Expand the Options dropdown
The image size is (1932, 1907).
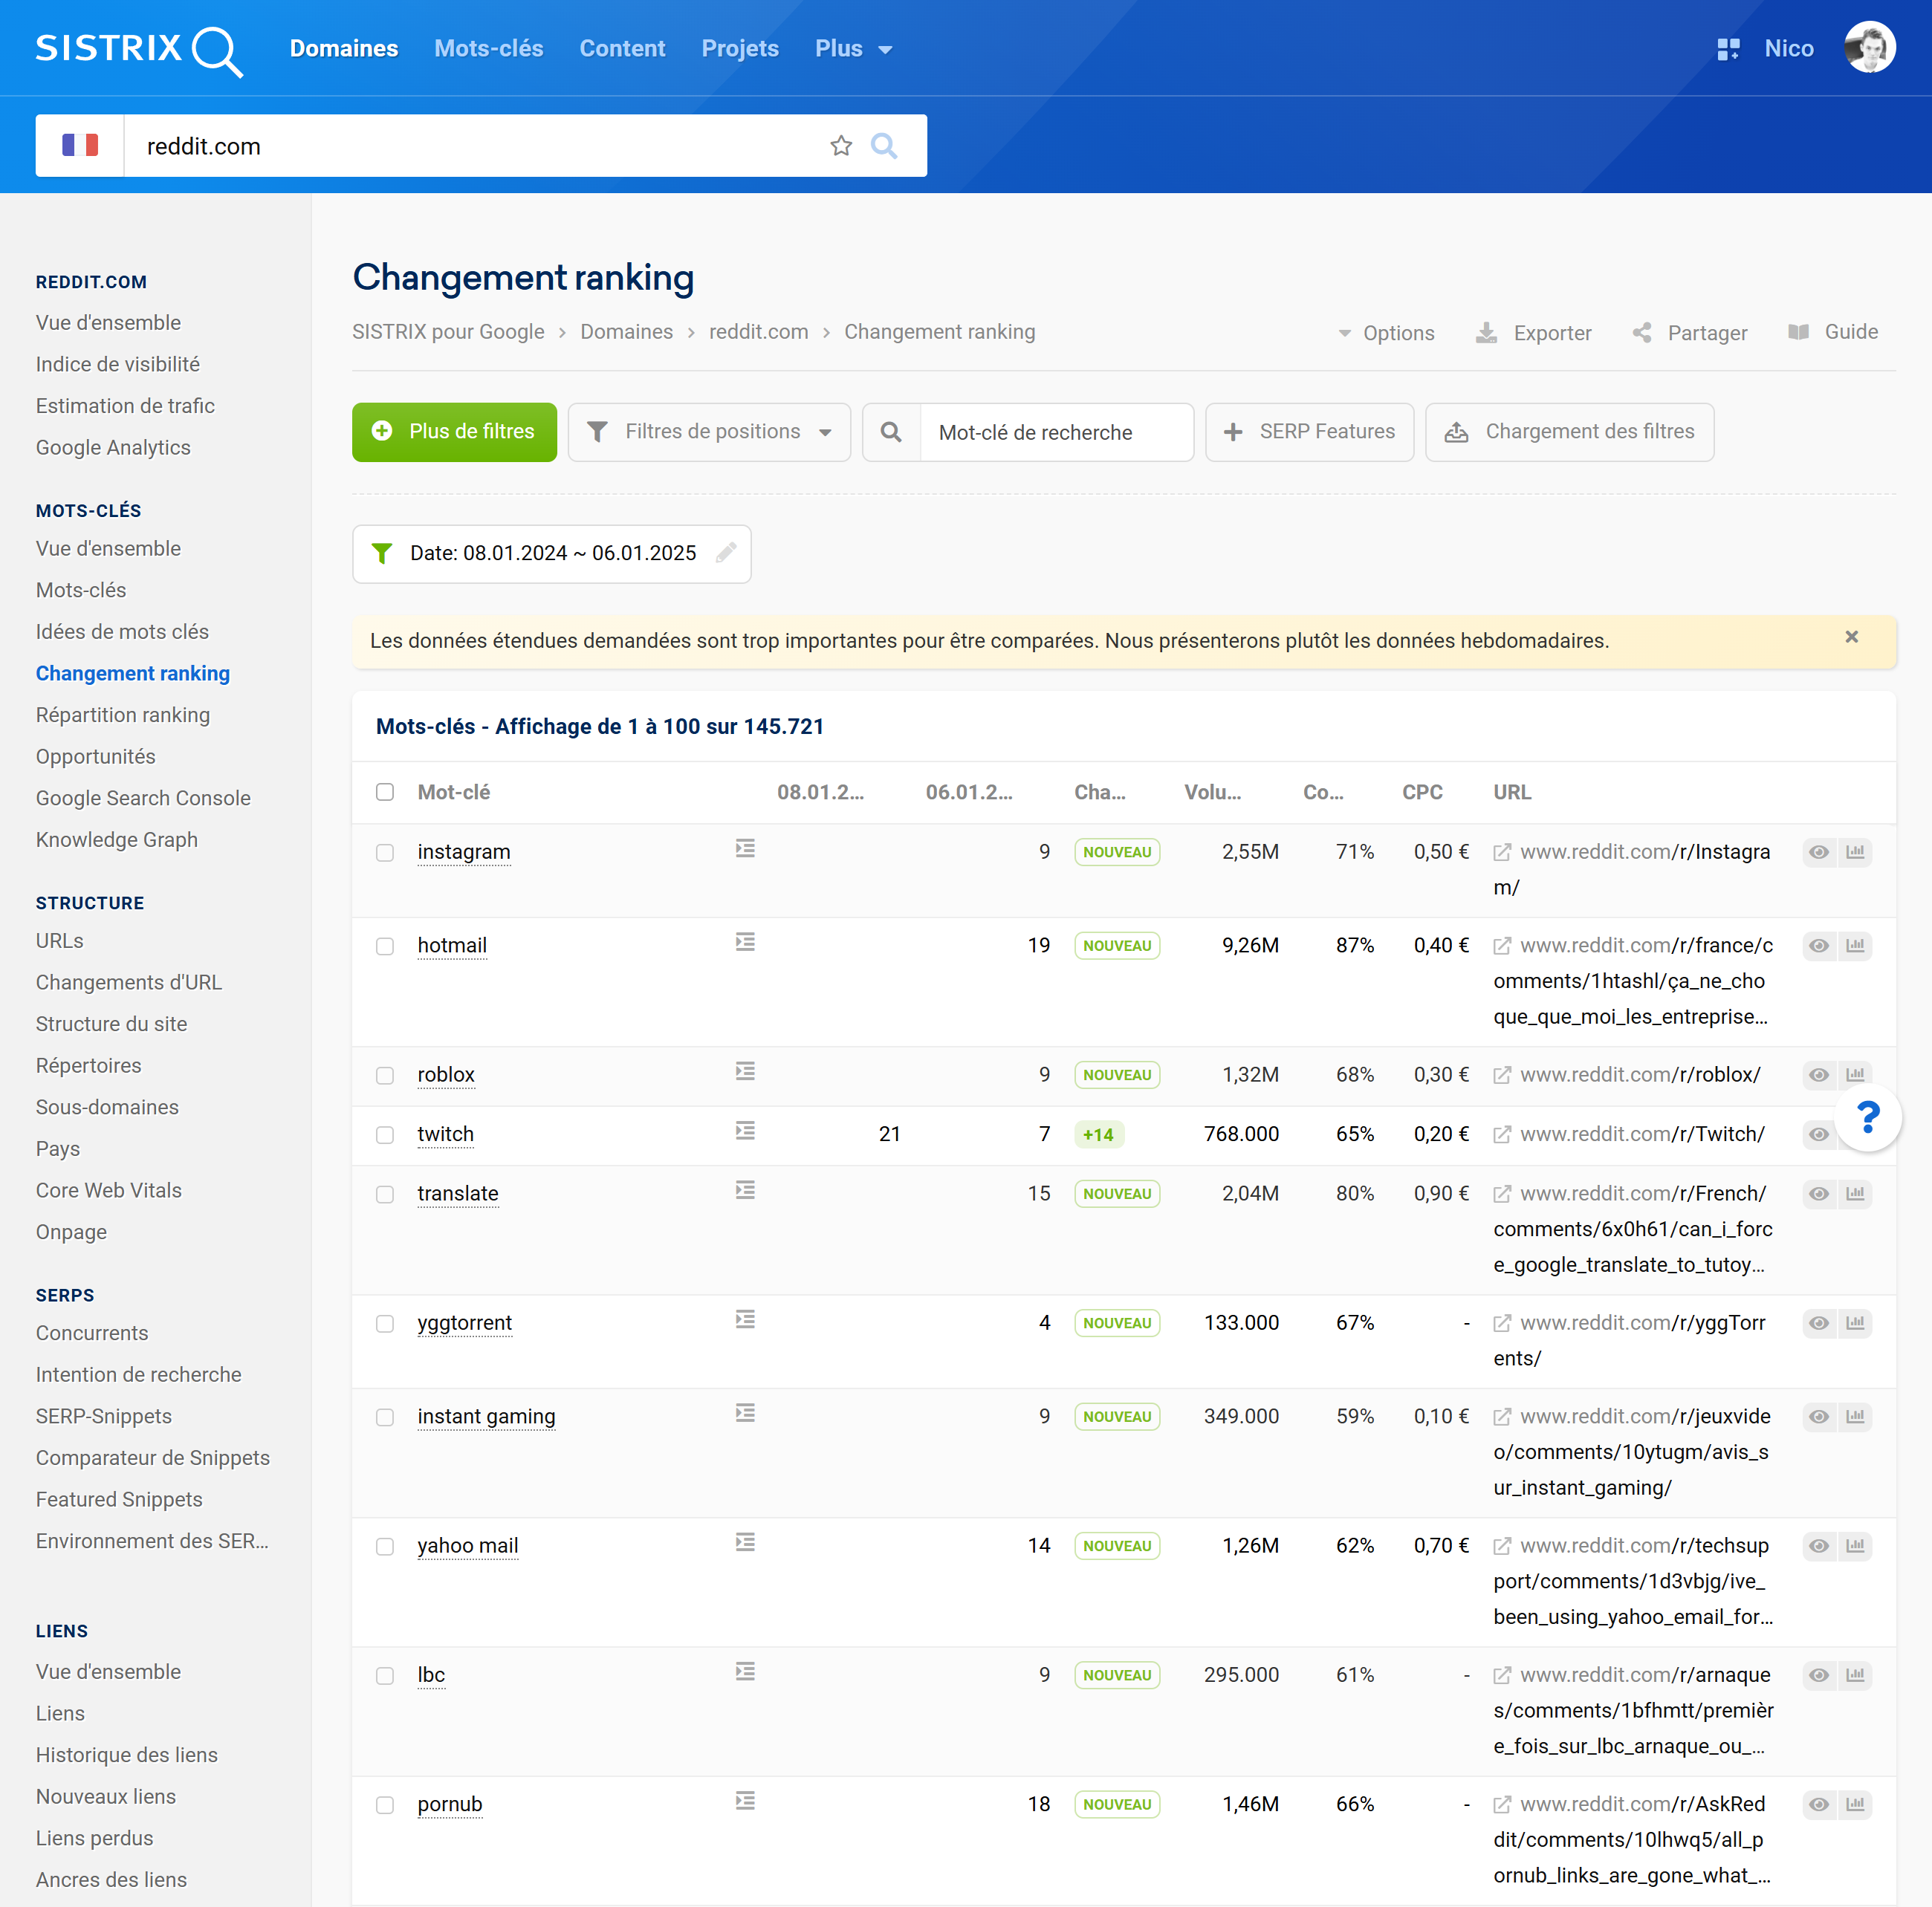tap(1386, 333)
